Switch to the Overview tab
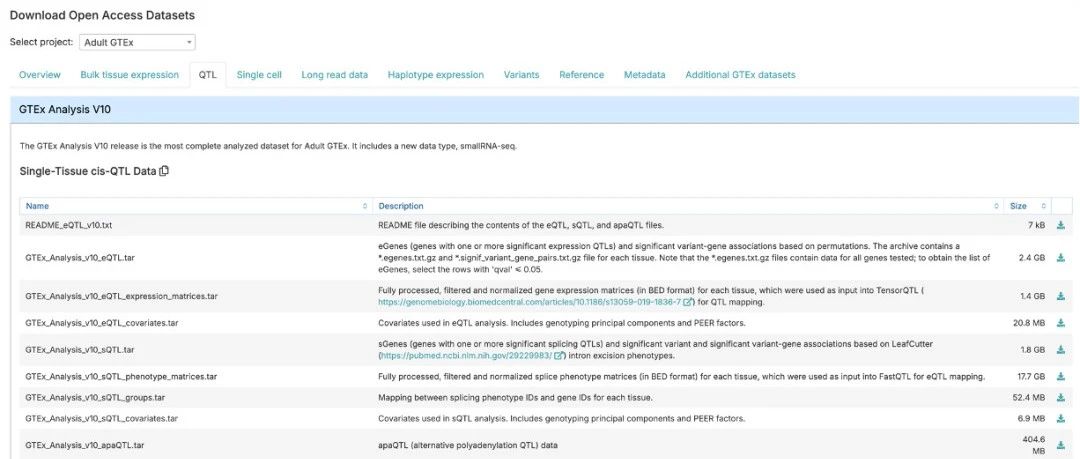1080x459 pixels. 40,74
